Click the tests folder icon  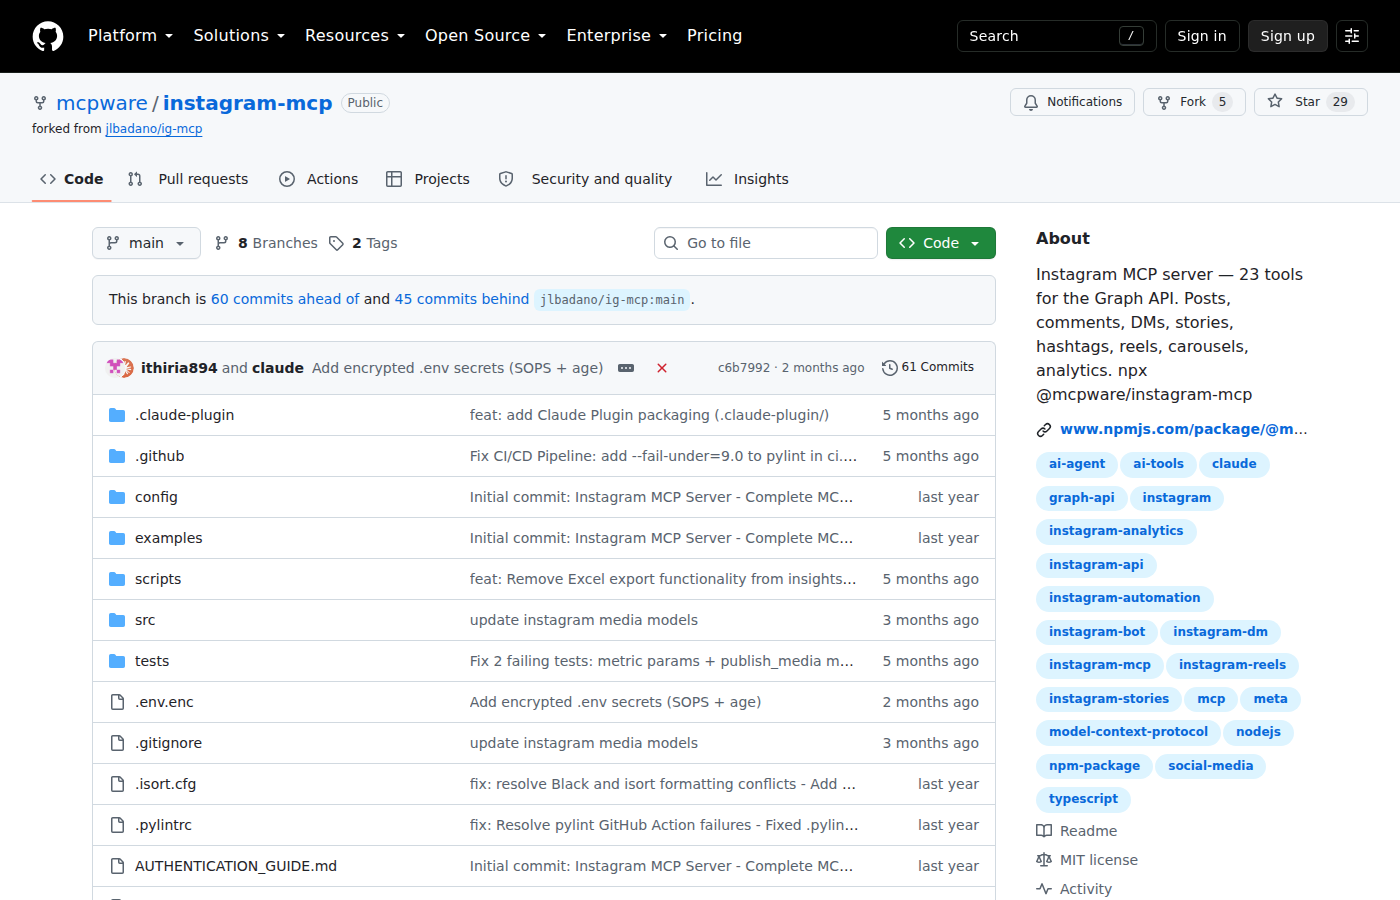click(117, 661)
